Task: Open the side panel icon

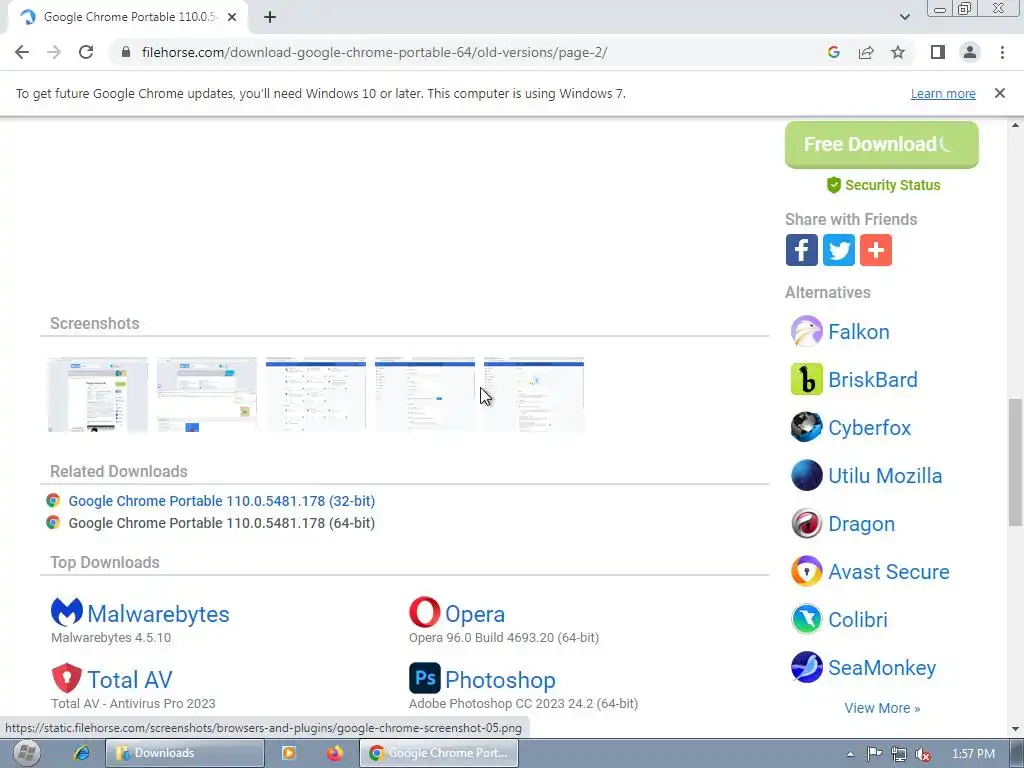Action: point(938,52)
